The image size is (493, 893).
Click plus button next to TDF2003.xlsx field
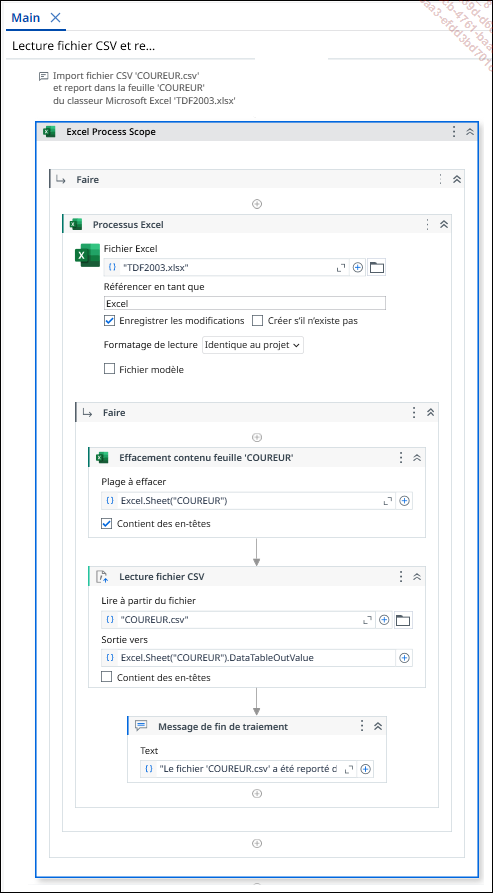pos(358,267)
